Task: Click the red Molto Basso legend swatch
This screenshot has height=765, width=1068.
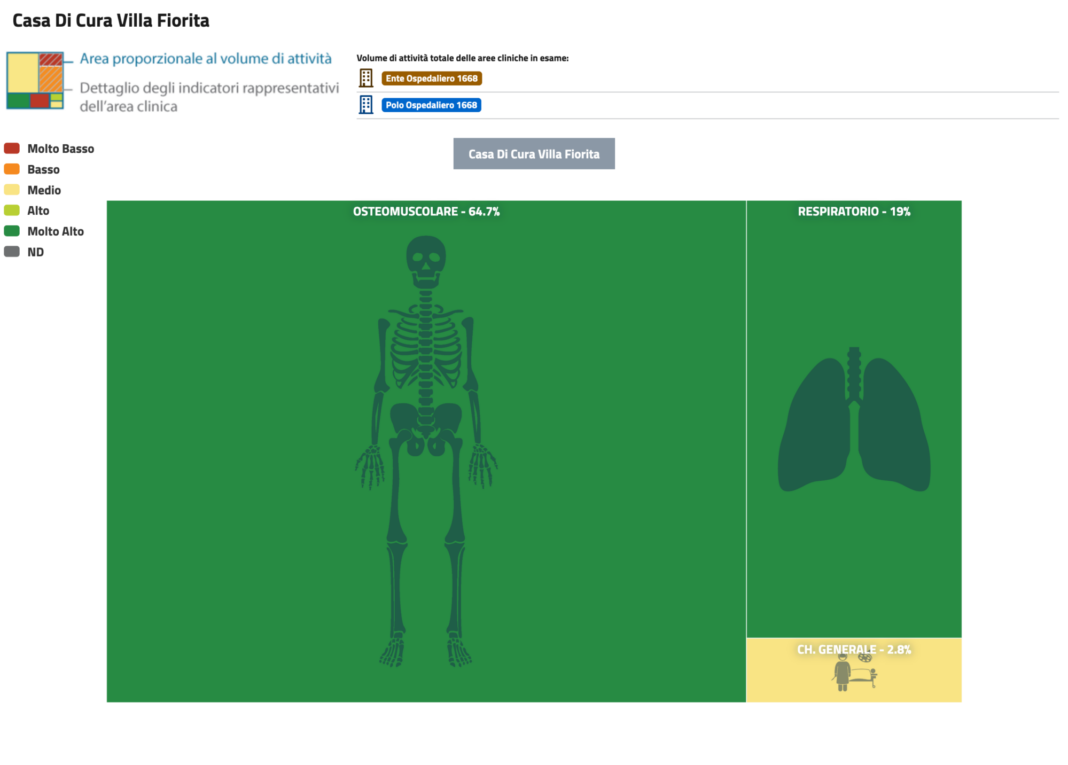Action: pyautogui.click(x=12, y=148)
